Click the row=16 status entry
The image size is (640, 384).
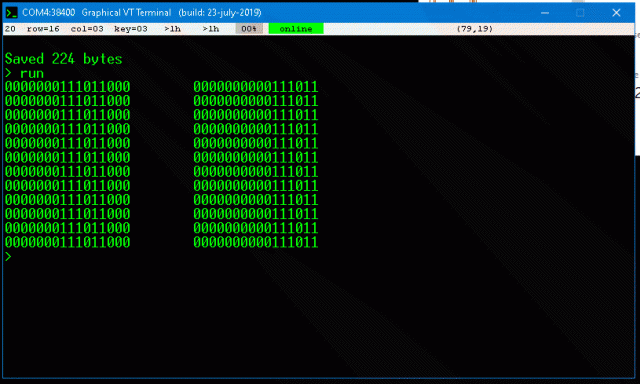pos(43,29)
